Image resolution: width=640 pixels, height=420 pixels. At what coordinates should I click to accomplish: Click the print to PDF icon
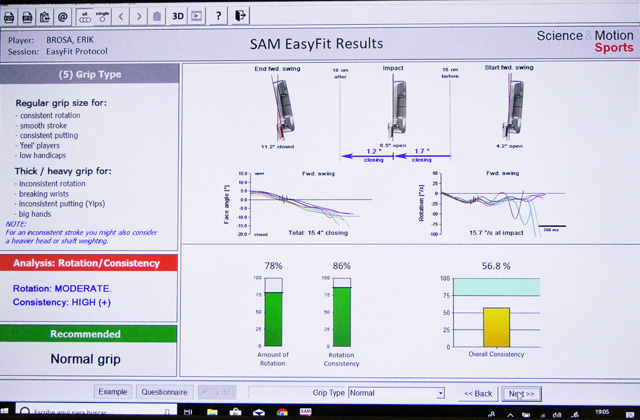9,17
